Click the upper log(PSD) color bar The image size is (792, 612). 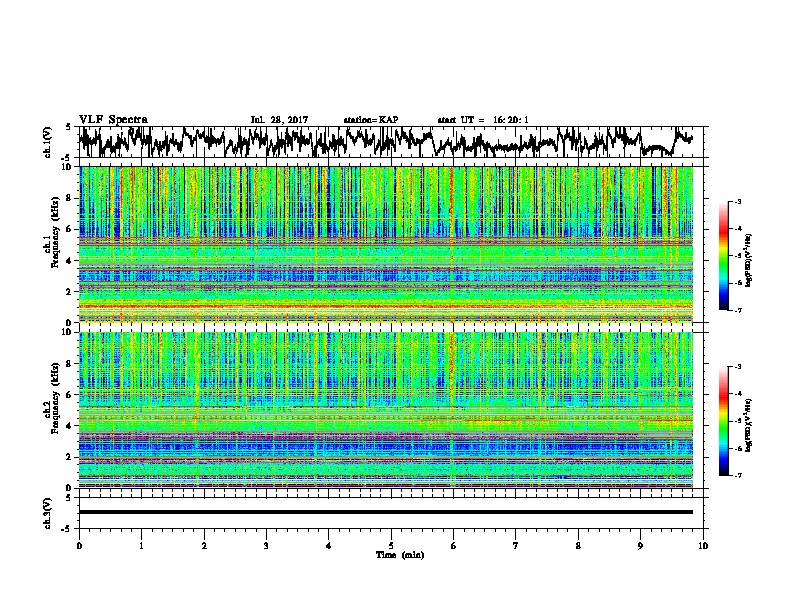723,256
